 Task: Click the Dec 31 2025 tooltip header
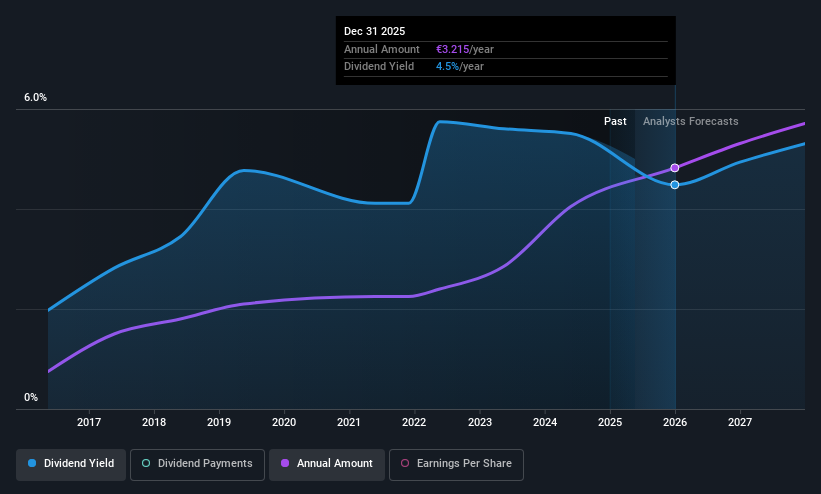pos(374,31)
